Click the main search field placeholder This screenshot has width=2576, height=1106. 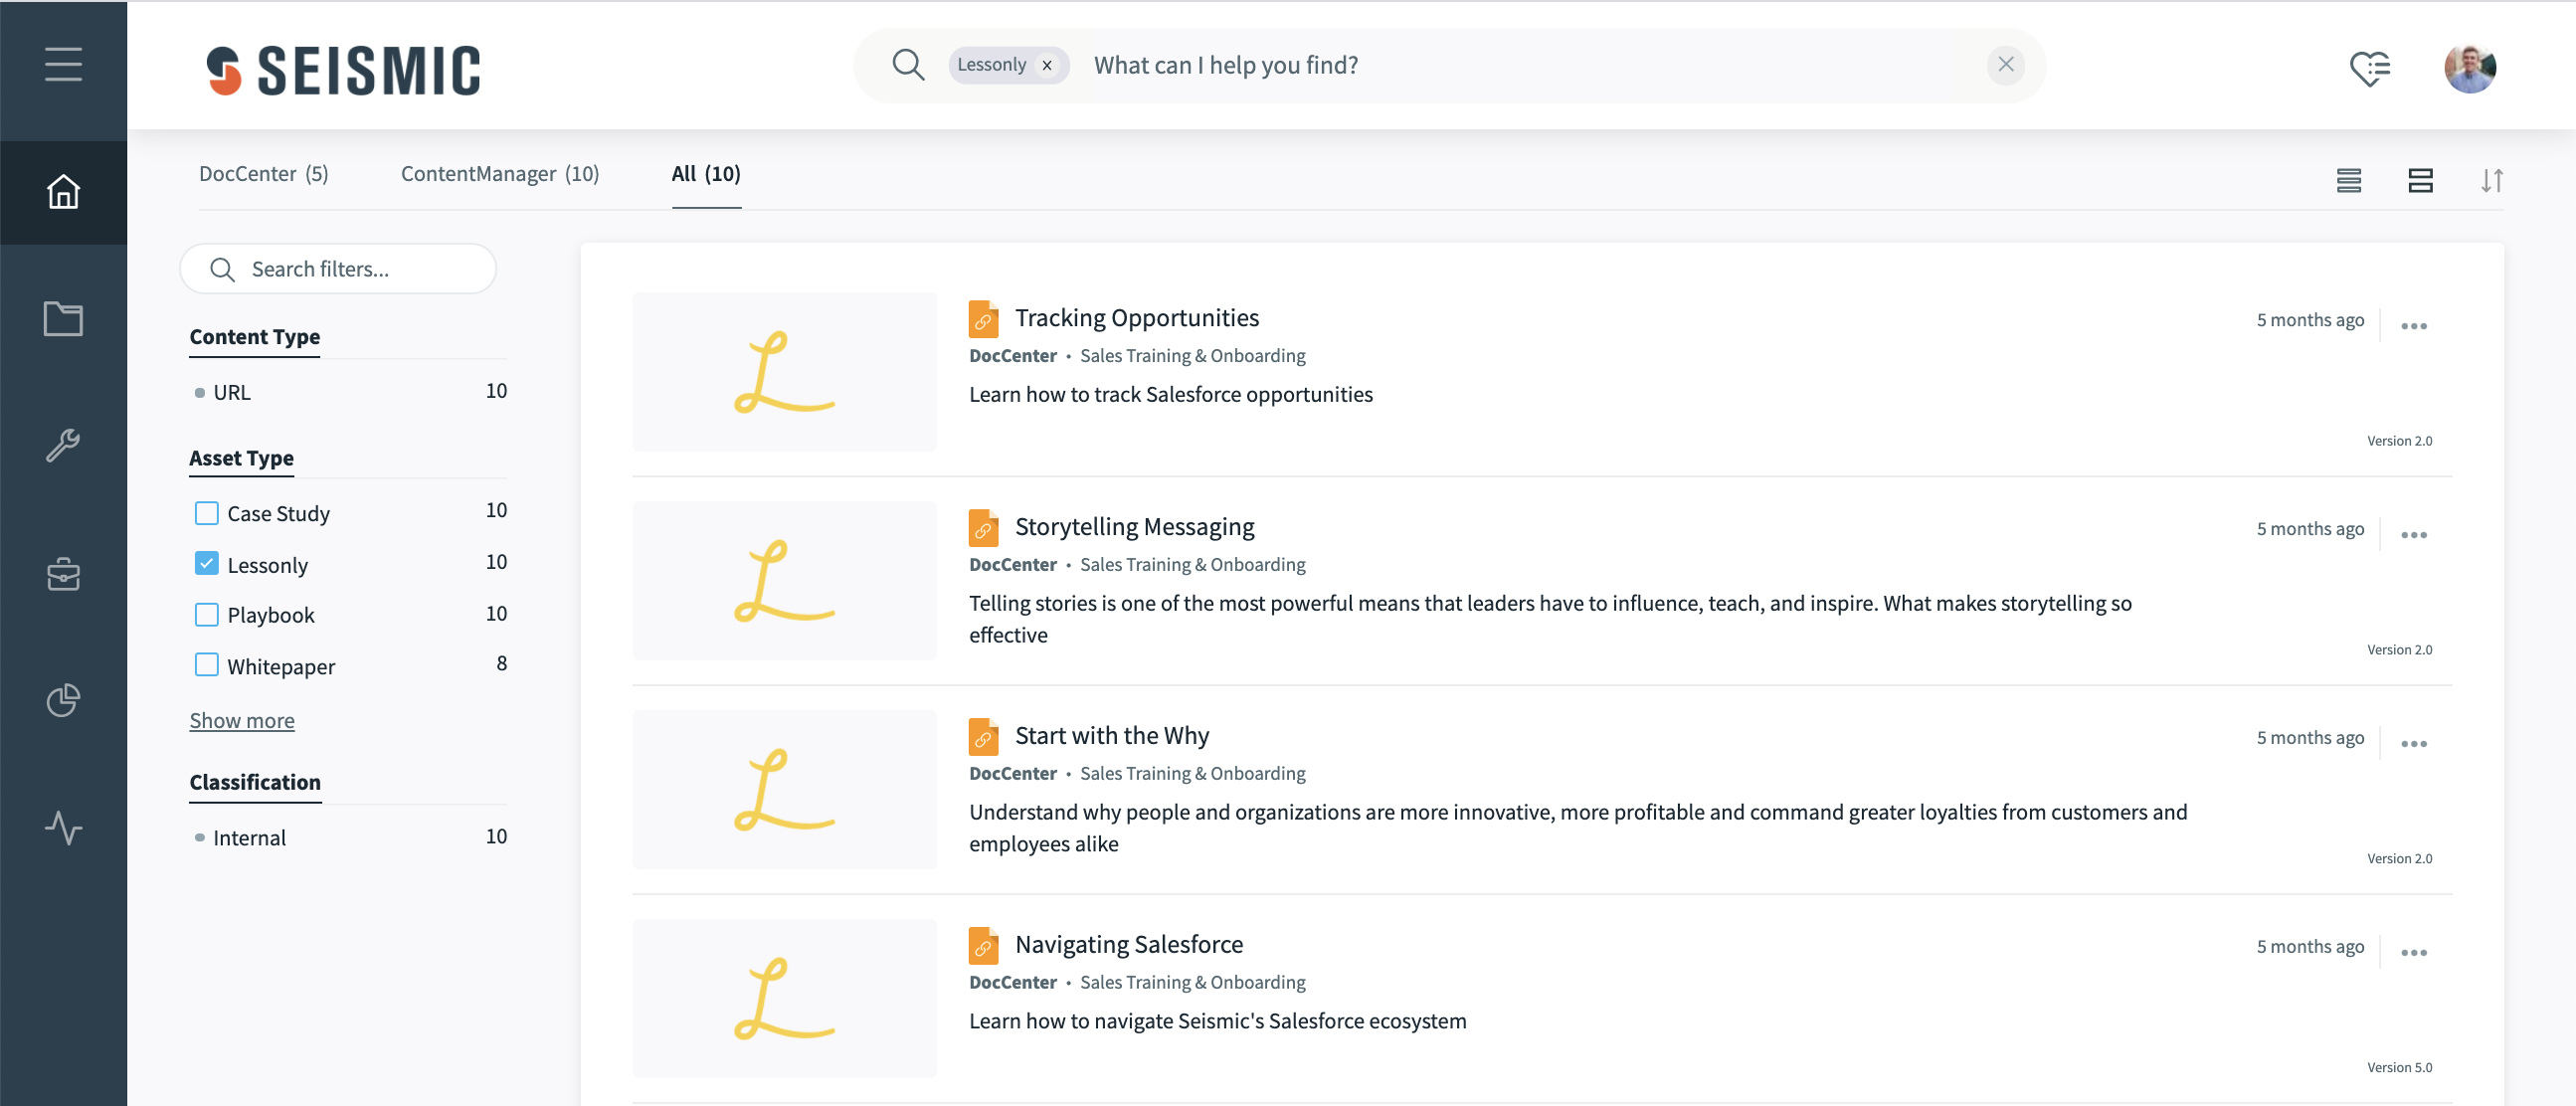(x=1226, y=65)
